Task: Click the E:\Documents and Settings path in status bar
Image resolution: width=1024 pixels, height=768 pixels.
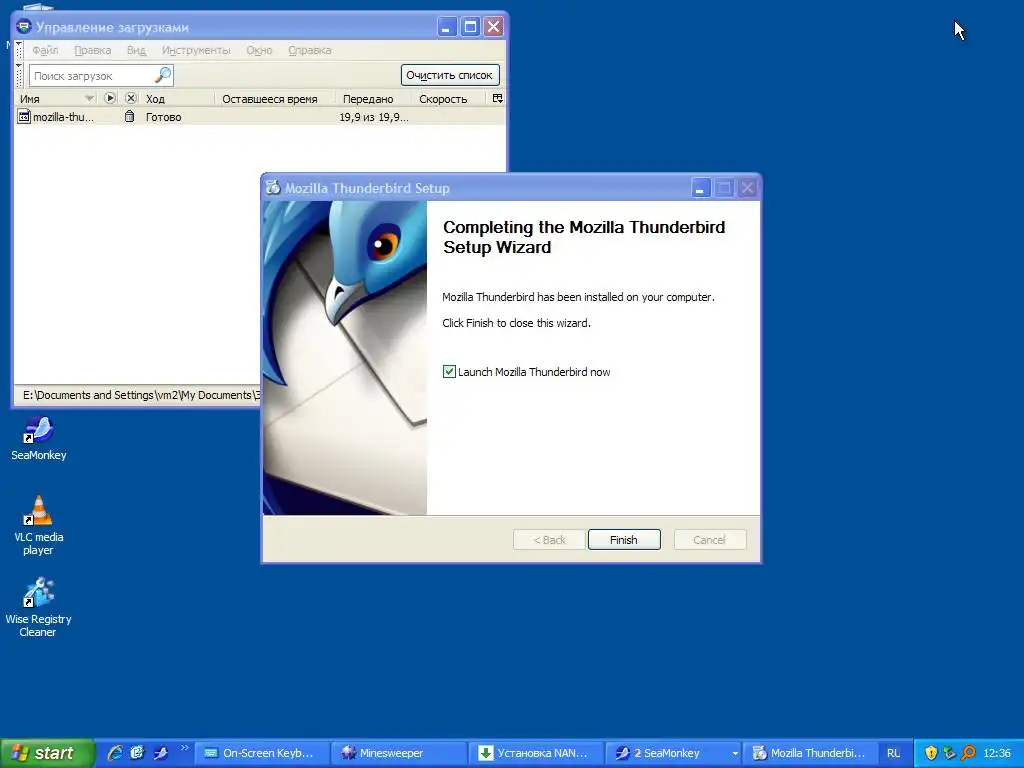Action: (x=141, y=395)
